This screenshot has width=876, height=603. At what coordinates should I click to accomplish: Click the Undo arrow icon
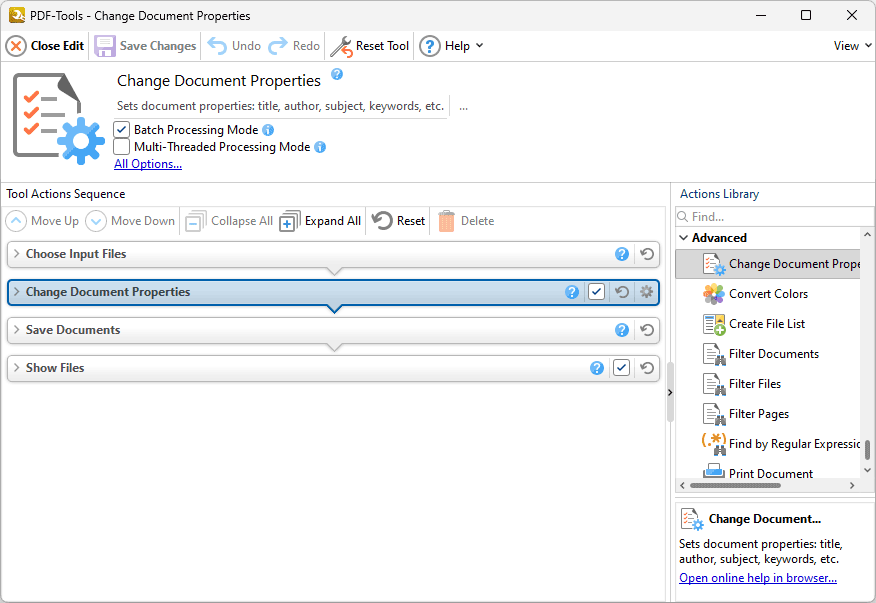[217, 46]
